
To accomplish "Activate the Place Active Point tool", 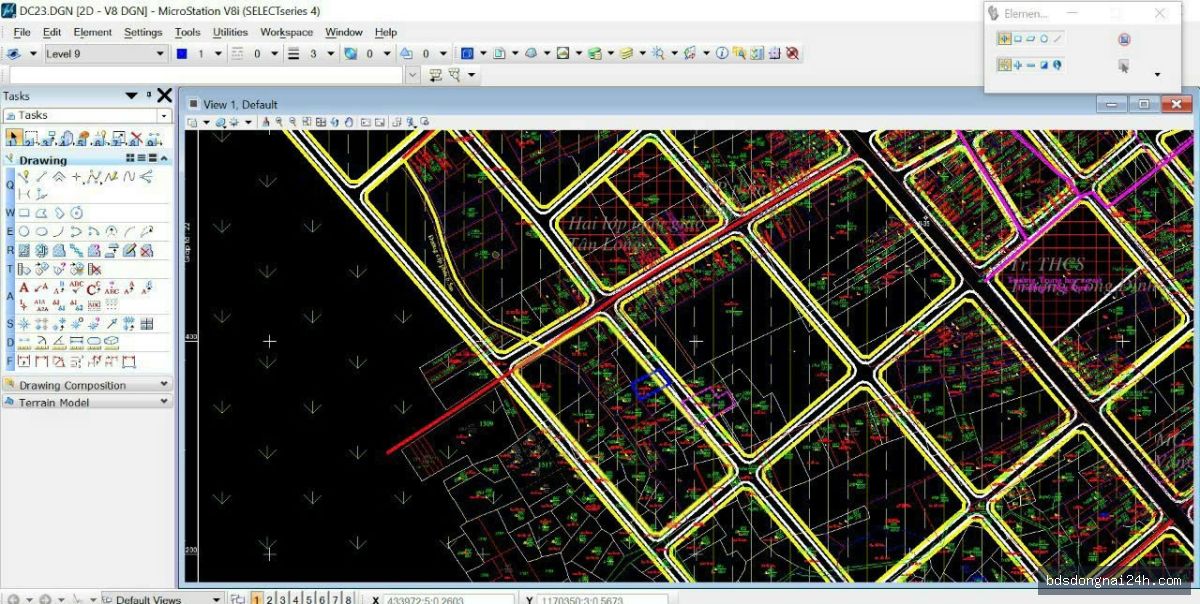I will (76, 177).
